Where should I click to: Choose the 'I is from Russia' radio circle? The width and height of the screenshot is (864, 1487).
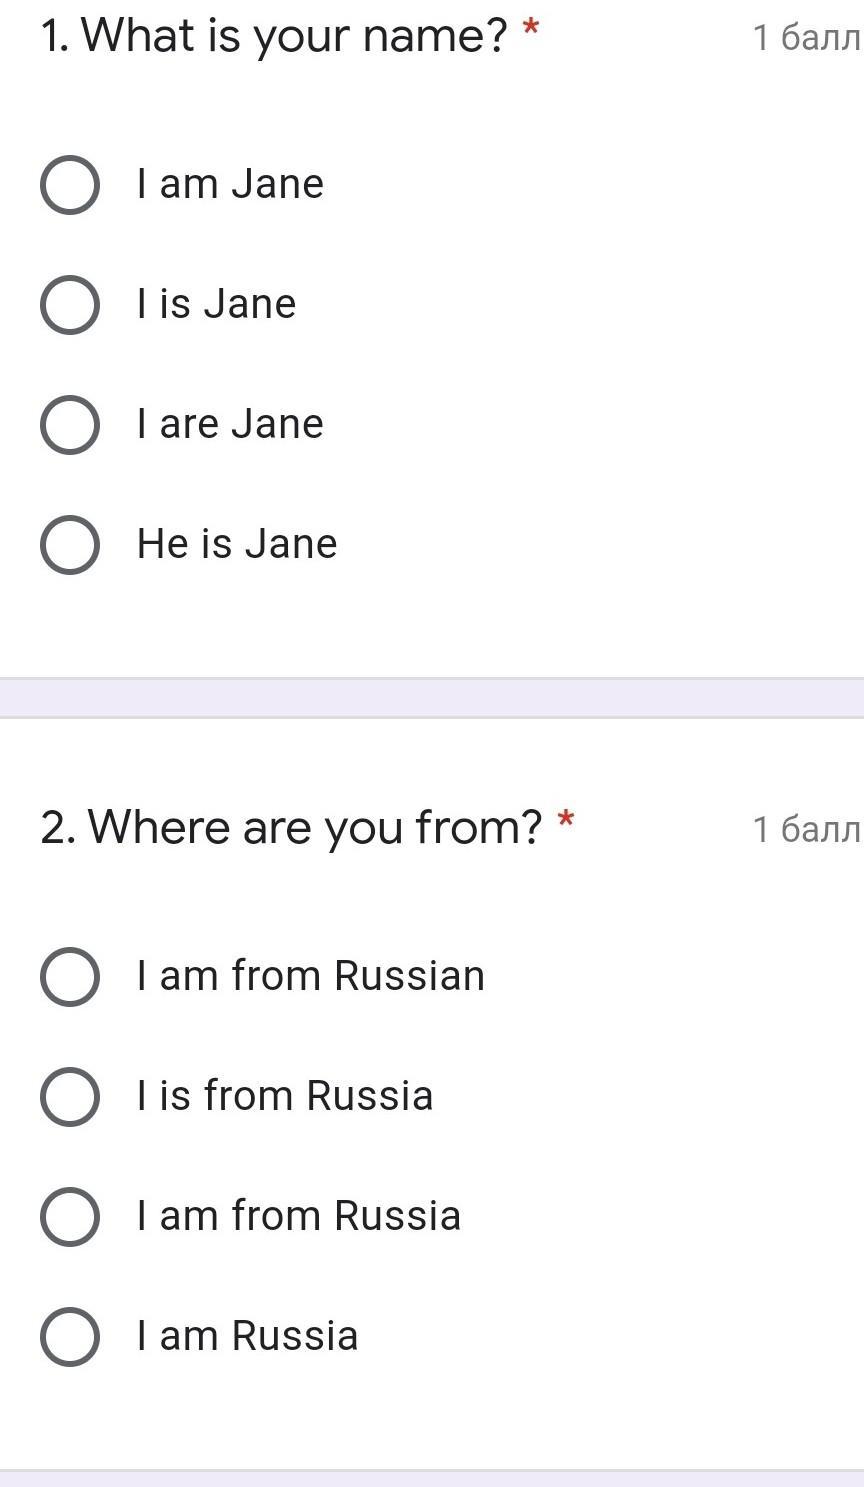70,1097
